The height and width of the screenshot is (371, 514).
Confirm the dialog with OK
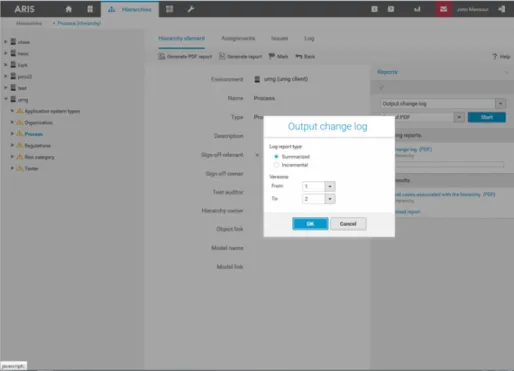point(310,224)
